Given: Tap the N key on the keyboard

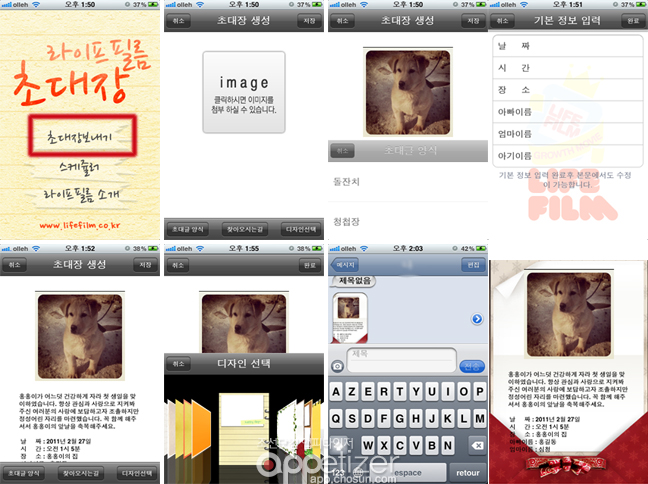Looking at the screenshot, I should pyautogui.click(x=448, y=446).
